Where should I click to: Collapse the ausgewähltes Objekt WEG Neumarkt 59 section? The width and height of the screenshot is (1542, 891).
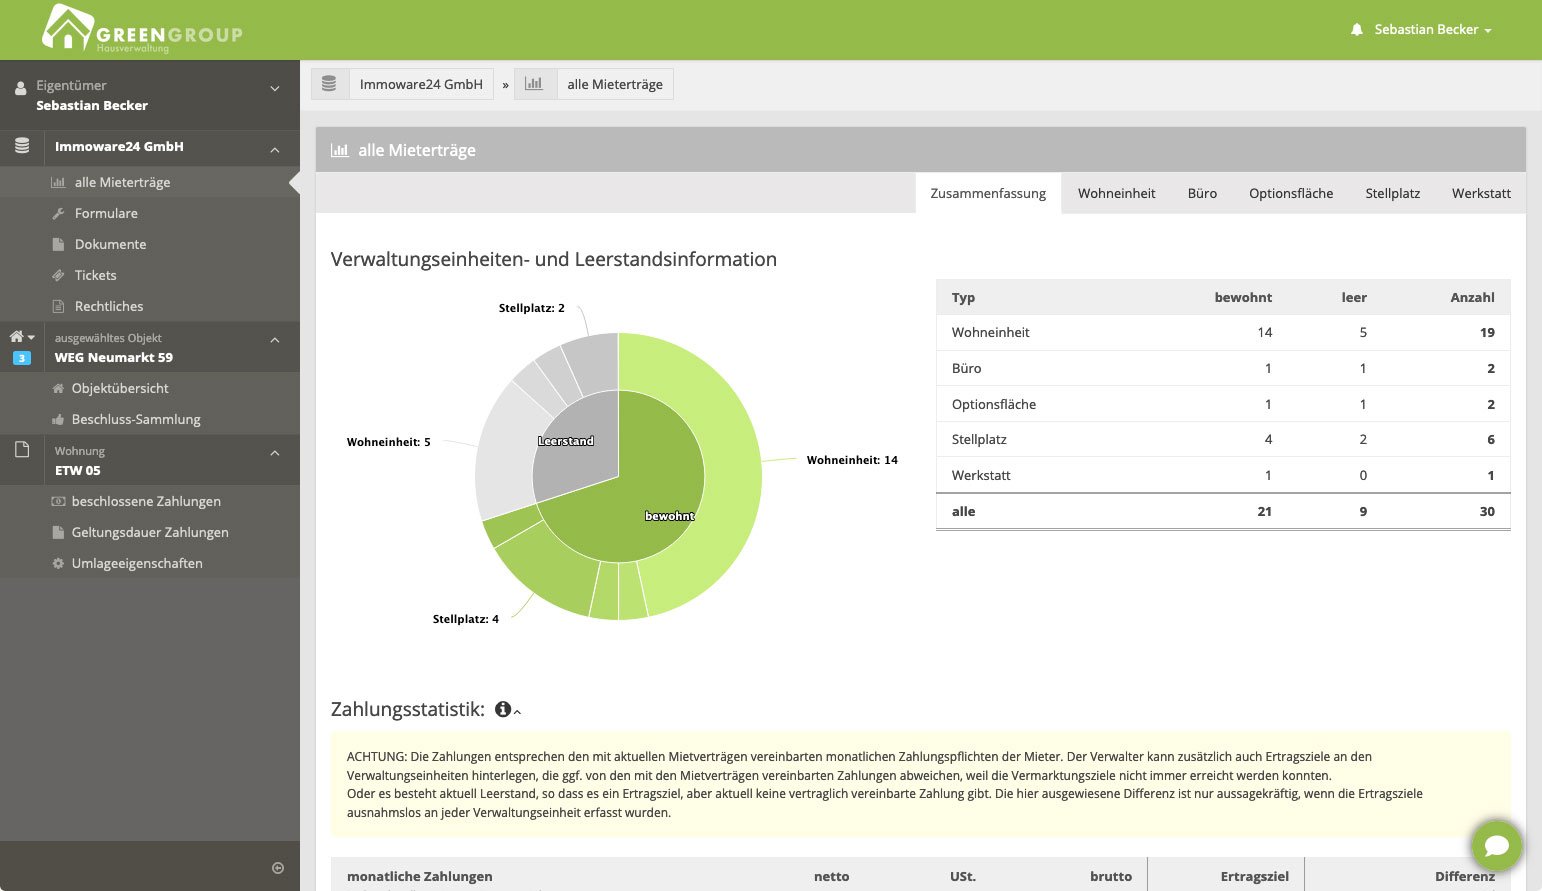coord(275,340)
